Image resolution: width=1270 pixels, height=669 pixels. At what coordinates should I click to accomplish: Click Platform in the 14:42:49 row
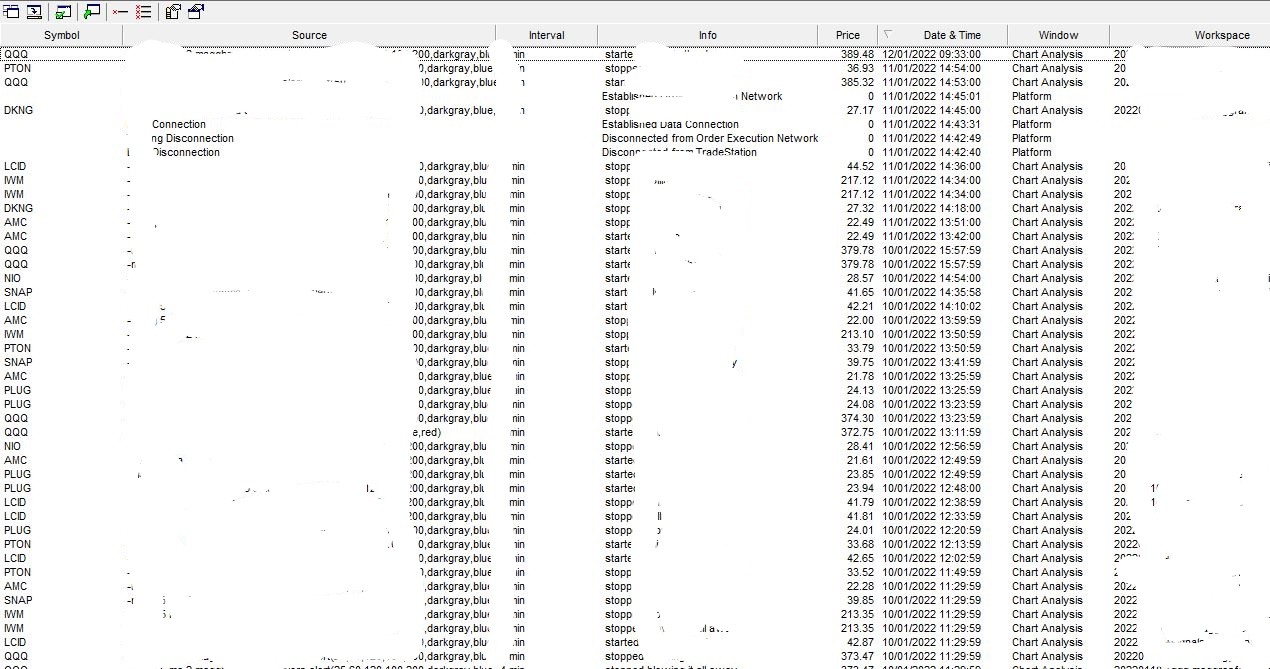coord(1031,138)
